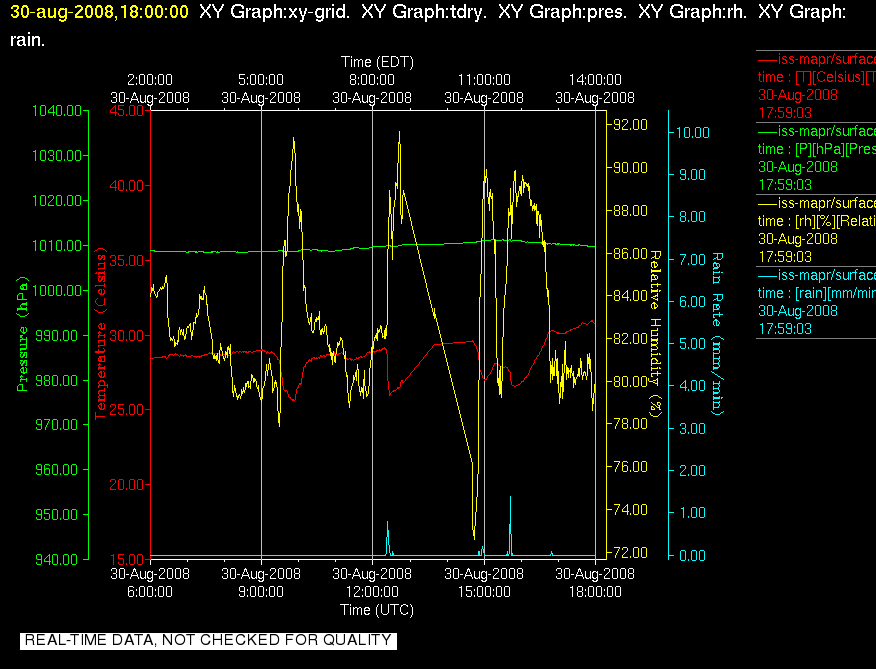This screenshot has height=669, width=876.
Task: Click the Time (EDT) axis title
Action: 377,62
